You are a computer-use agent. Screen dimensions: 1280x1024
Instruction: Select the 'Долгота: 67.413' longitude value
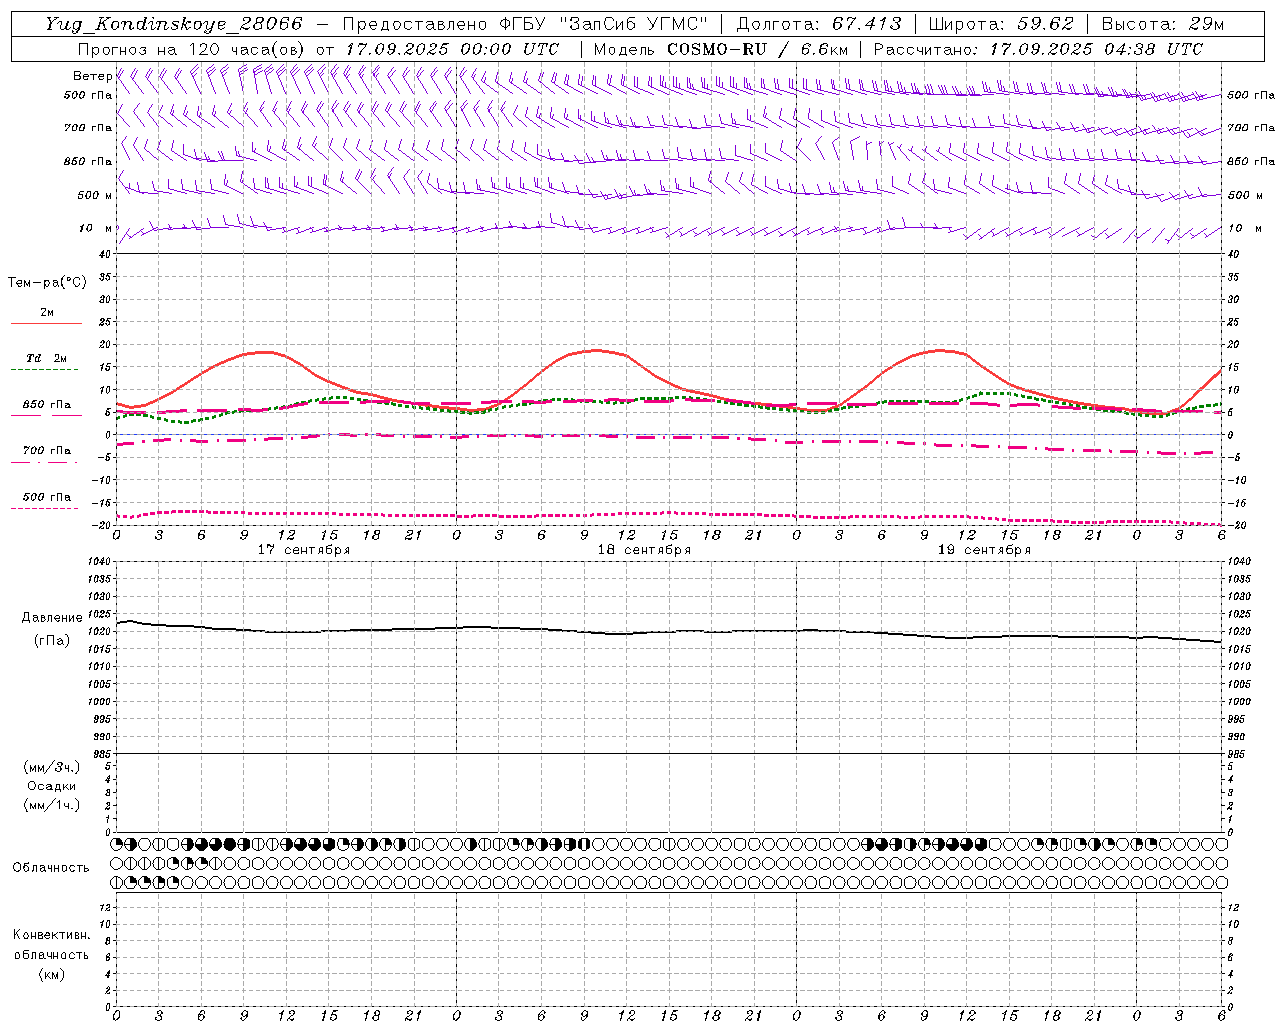tap(819, 24)
